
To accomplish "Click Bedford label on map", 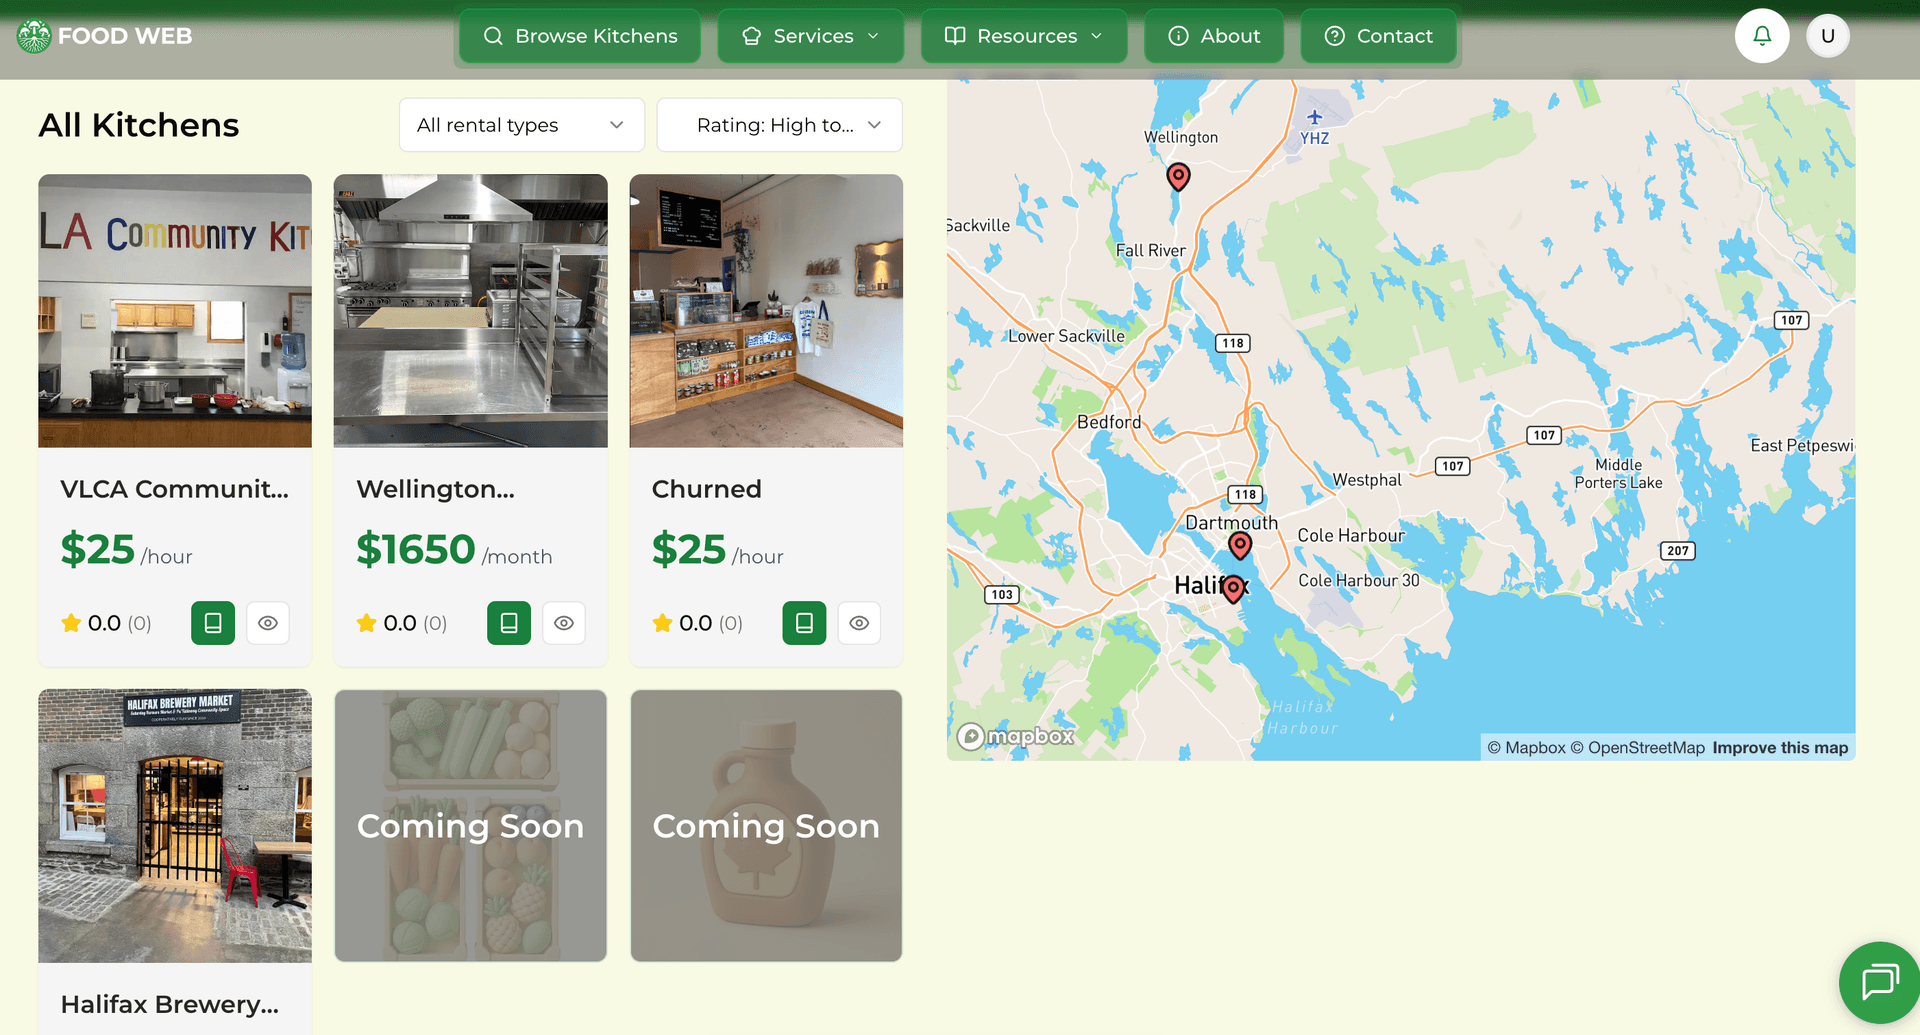I will tap(1109, 422).
